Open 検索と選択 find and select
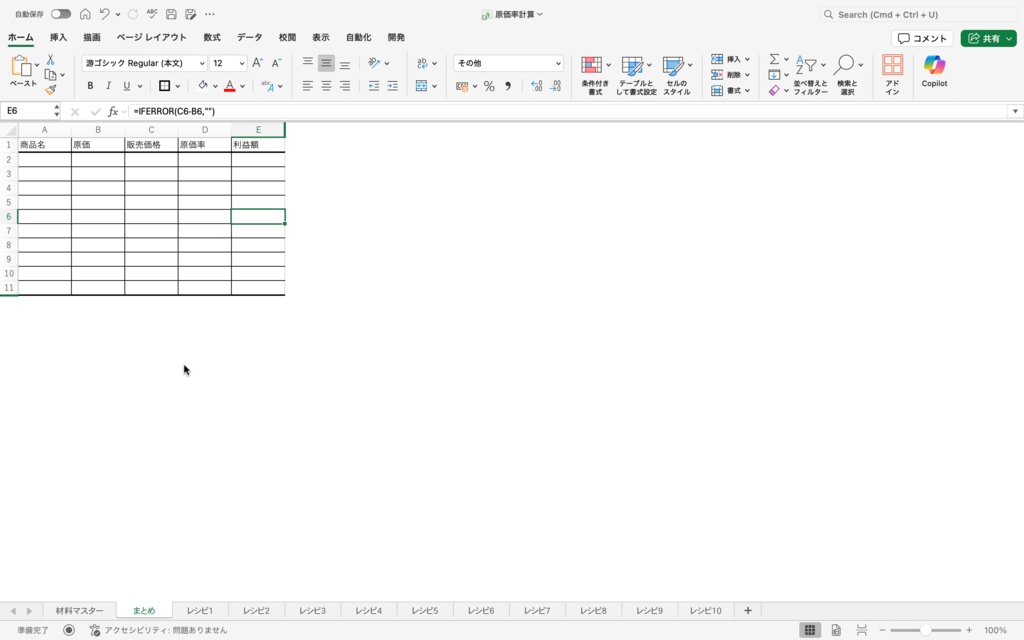The height and width of the screenshot is (640, 1024). [x=847, y=75]
